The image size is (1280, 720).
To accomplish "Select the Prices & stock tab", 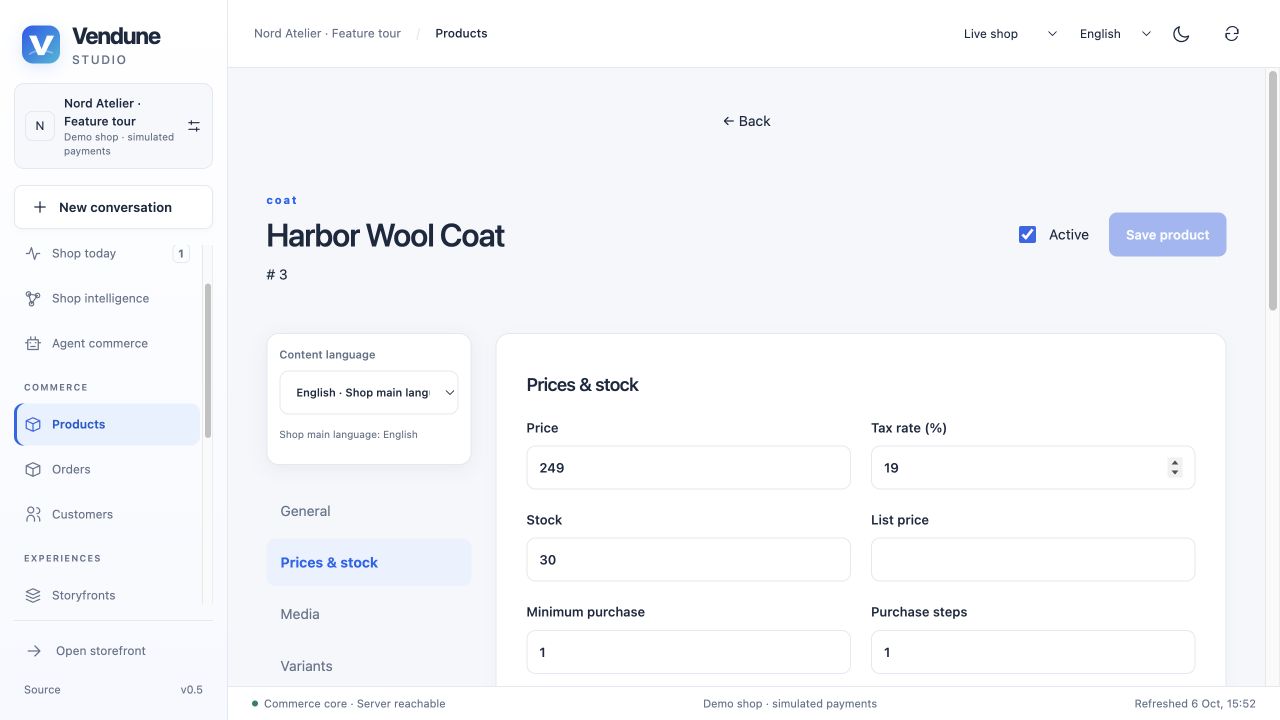I will (x=369, y=563).
